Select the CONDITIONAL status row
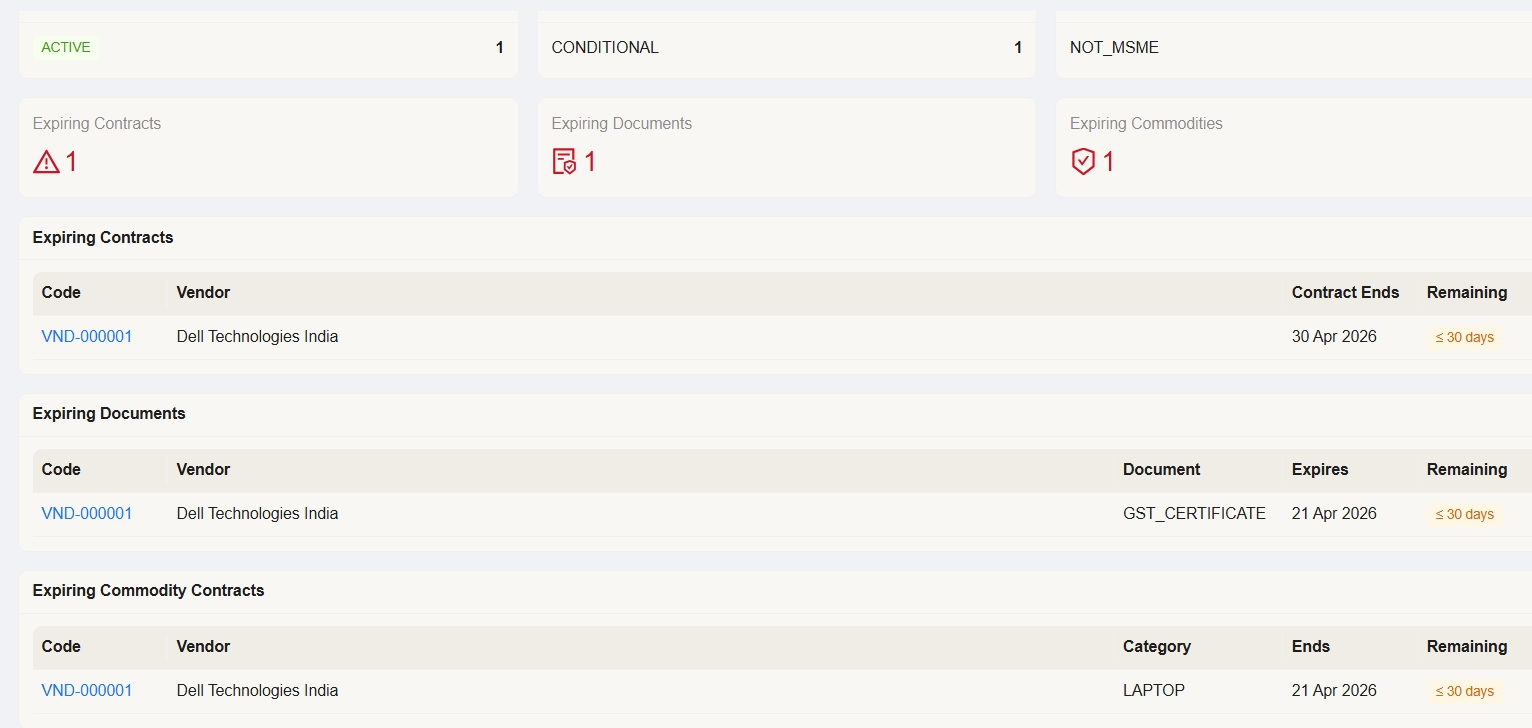 (605, 48)
